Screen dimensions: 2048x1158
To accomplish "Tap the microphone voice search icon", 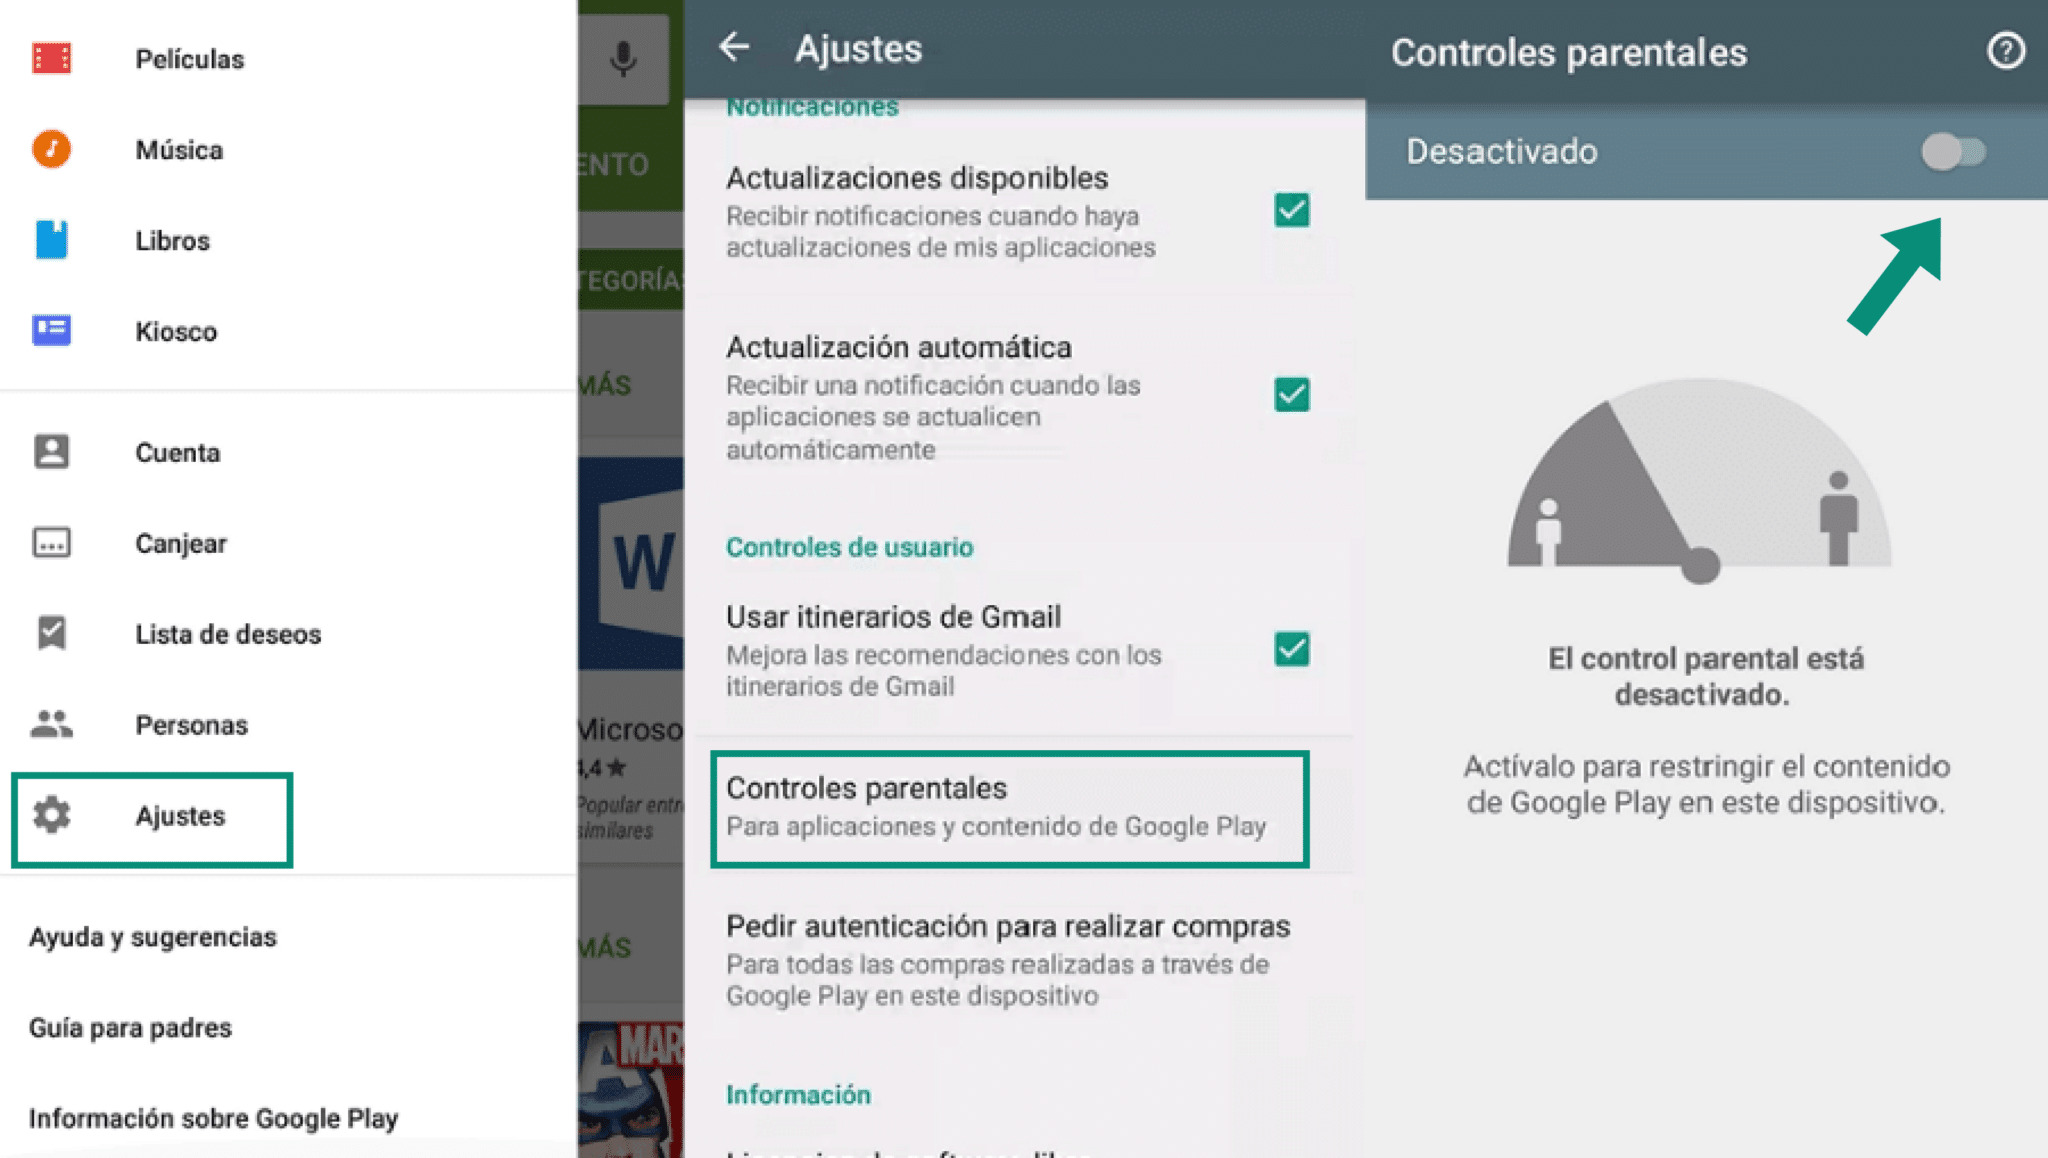I will click(623, 58).
